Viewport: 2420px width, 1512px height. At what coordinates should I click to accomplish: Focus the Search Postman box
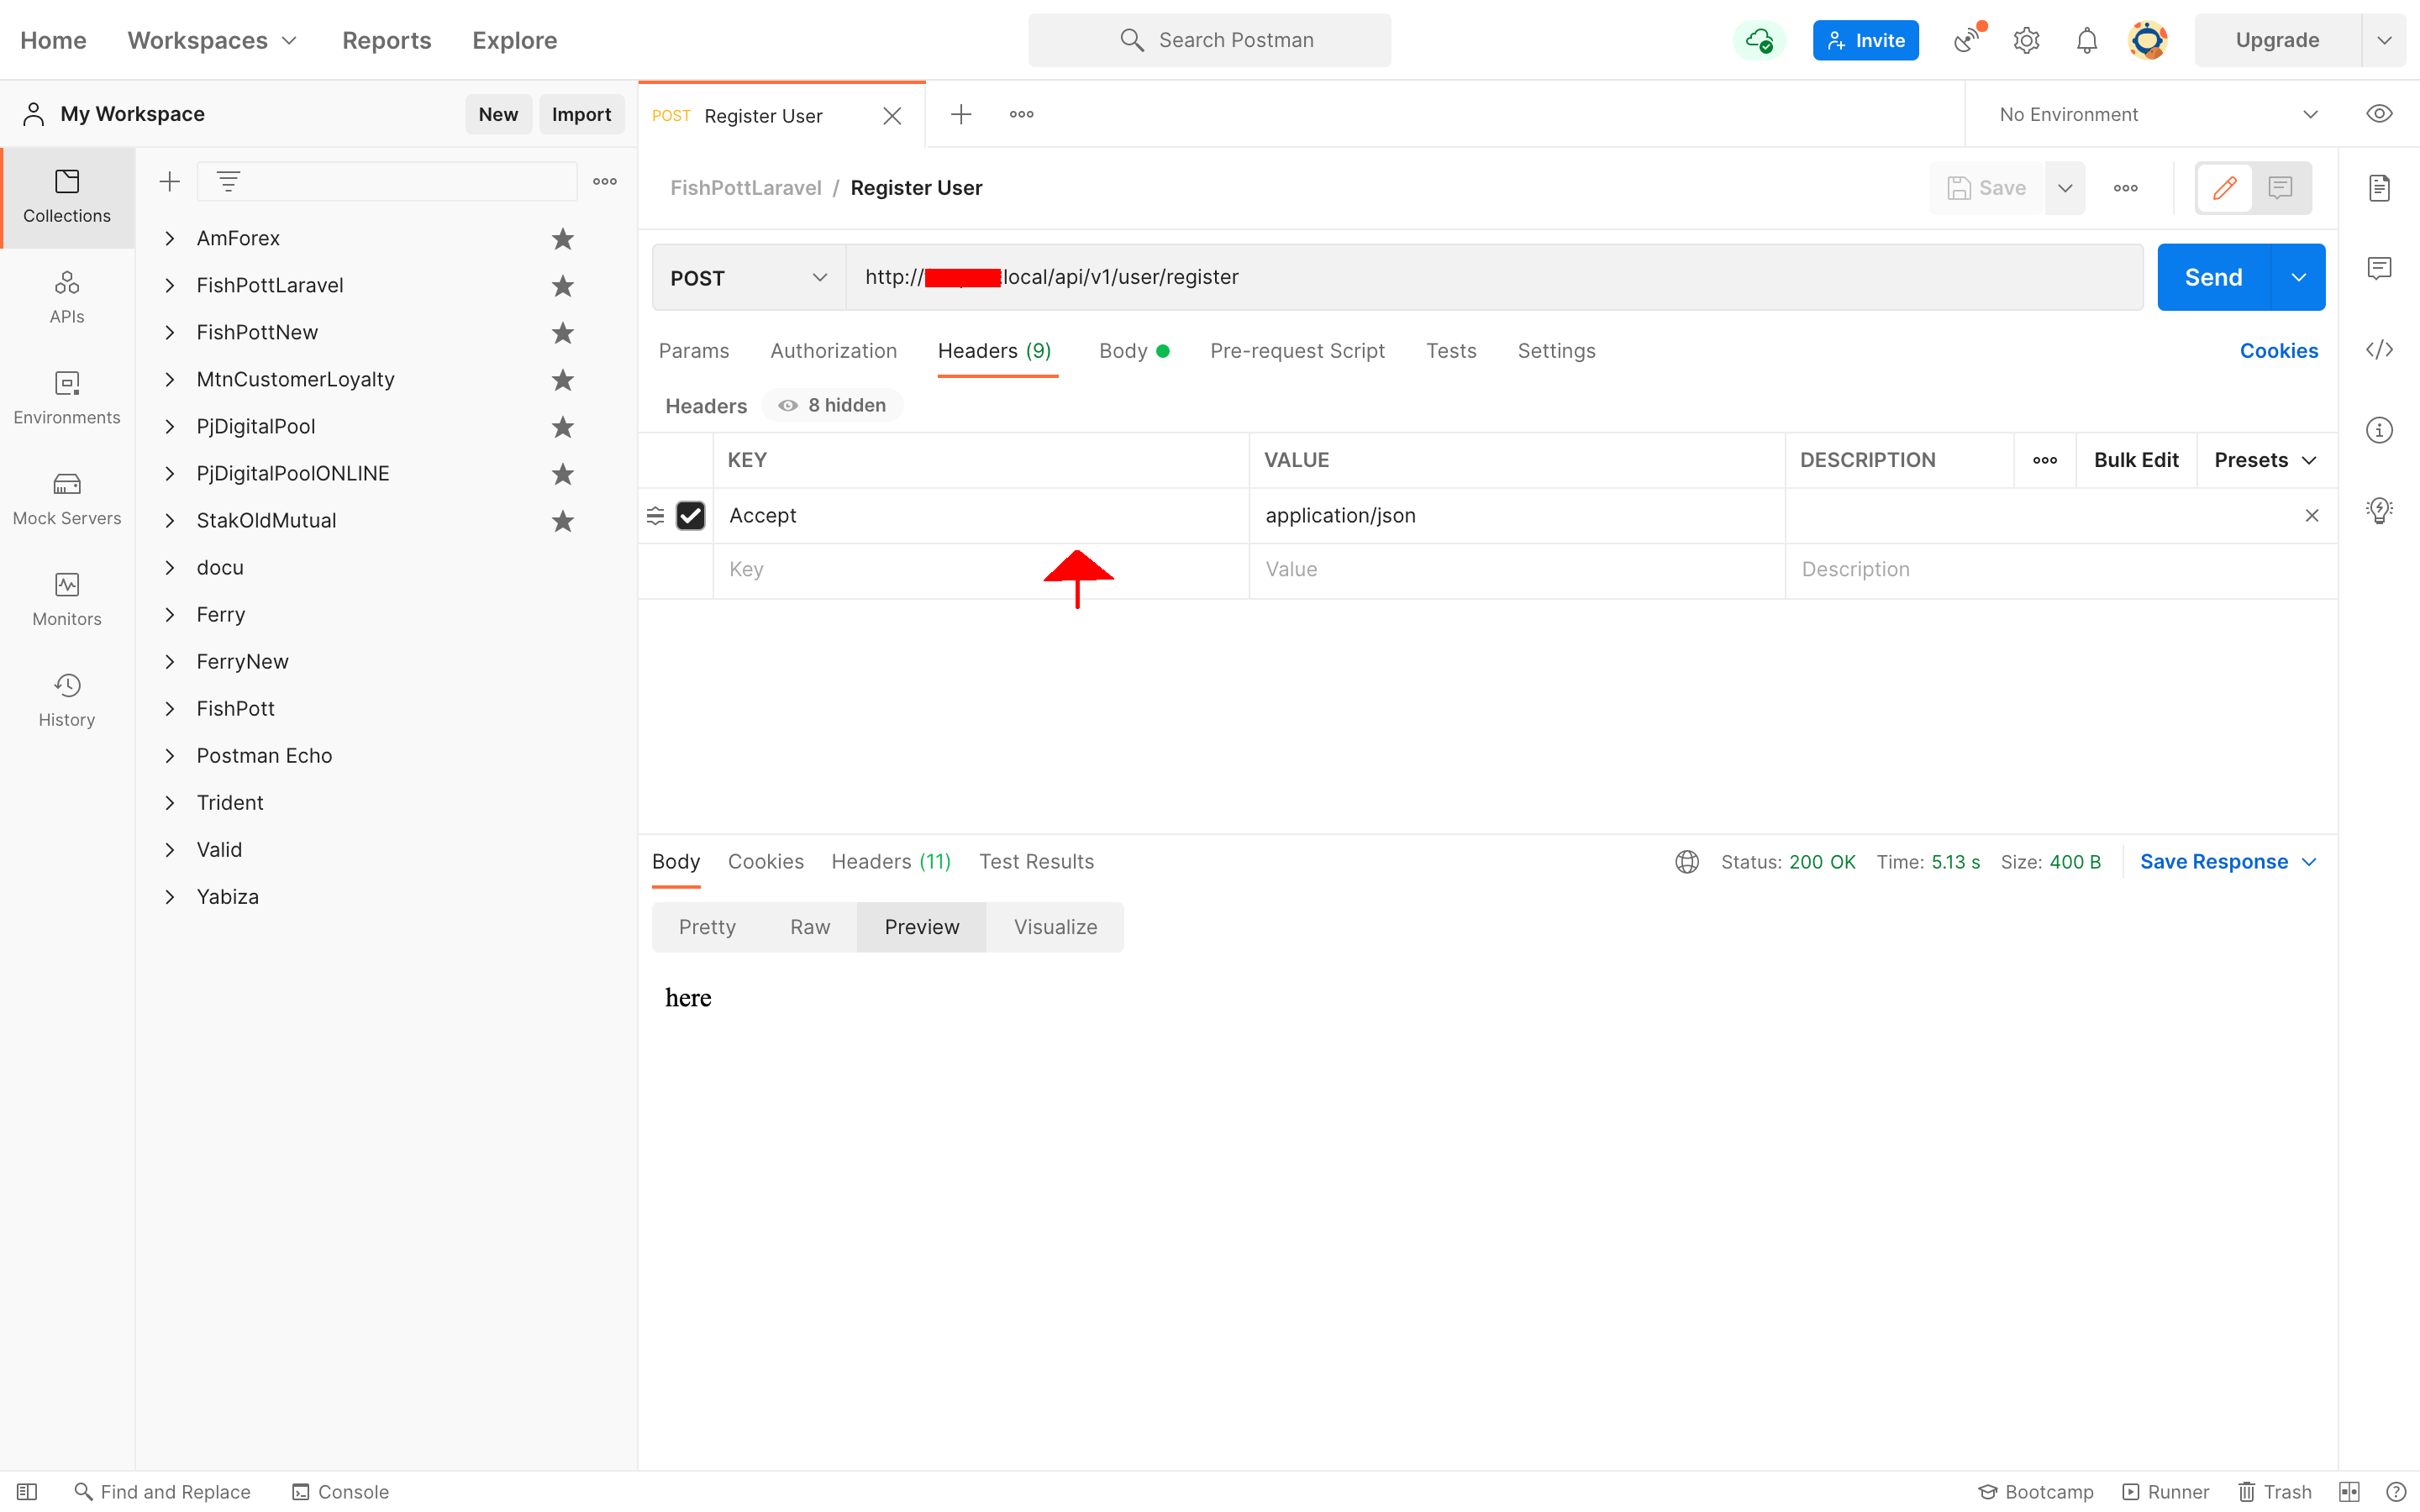(1210, 40)
